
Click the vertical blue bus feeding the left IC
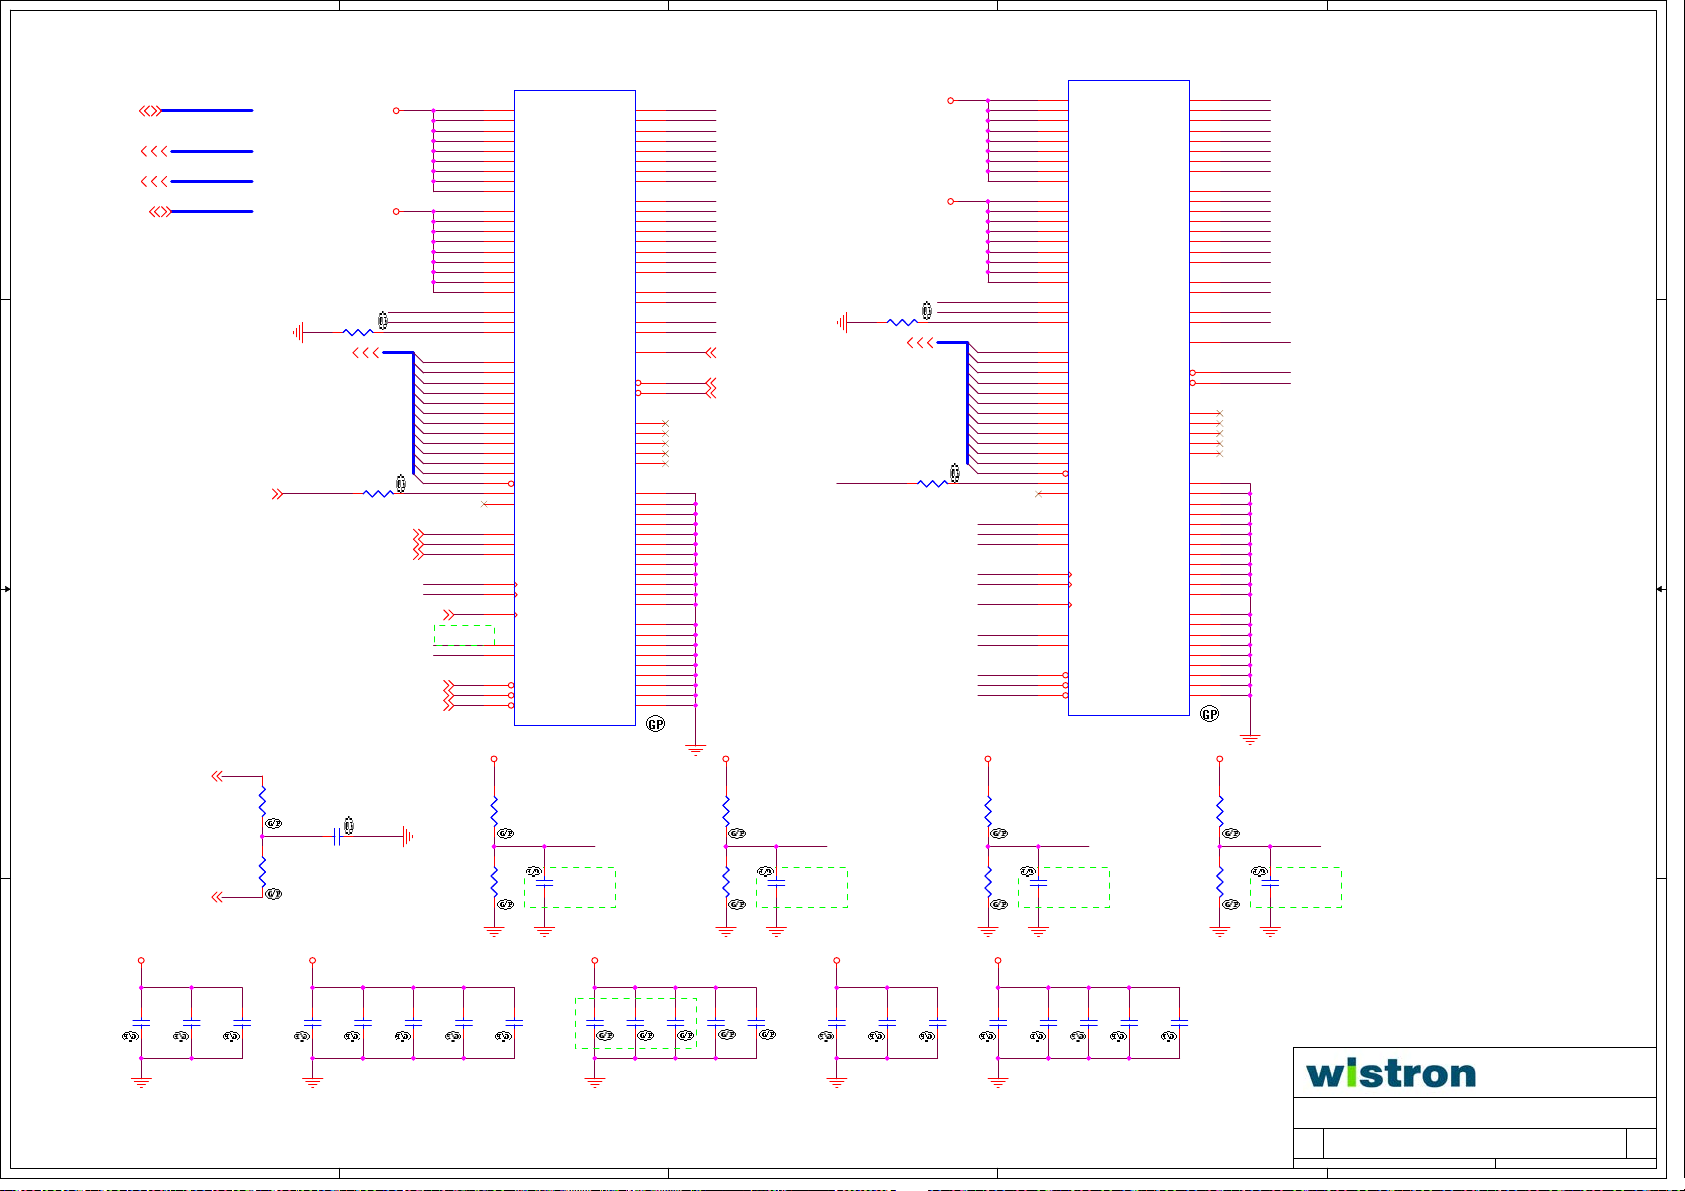pos(413,413)
